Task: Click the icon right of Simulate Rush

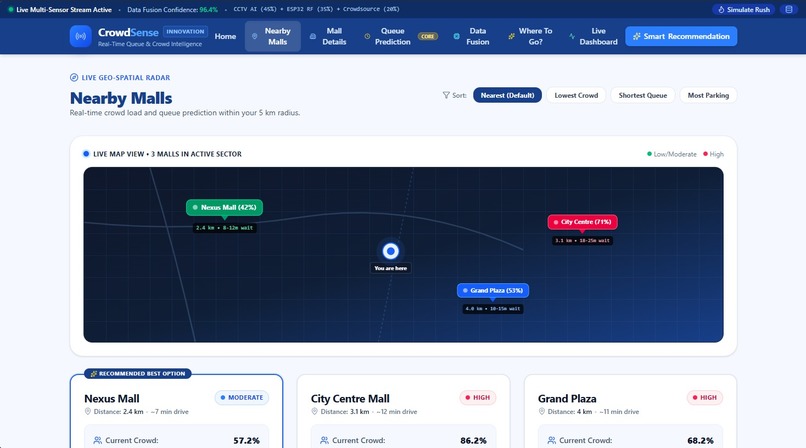Action: point(789,9)
